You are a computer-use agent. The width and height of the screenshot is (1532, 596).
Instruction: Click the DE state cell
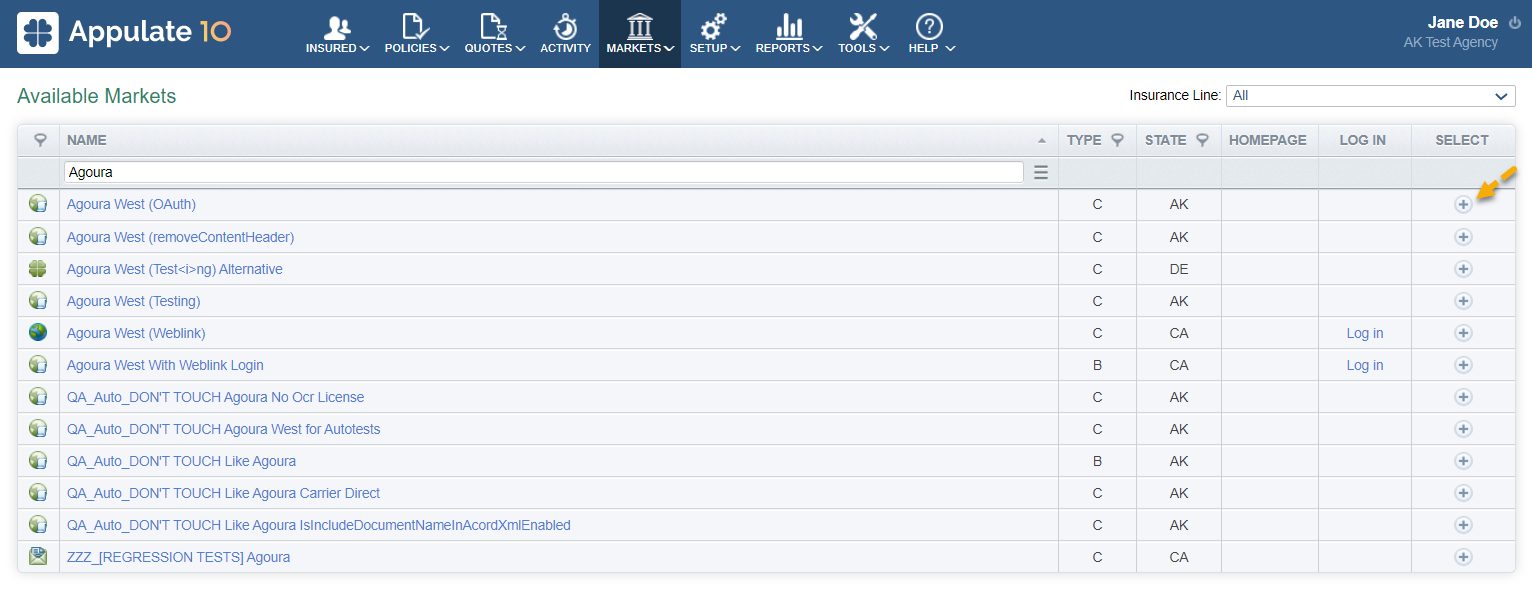pos(1179,269)
